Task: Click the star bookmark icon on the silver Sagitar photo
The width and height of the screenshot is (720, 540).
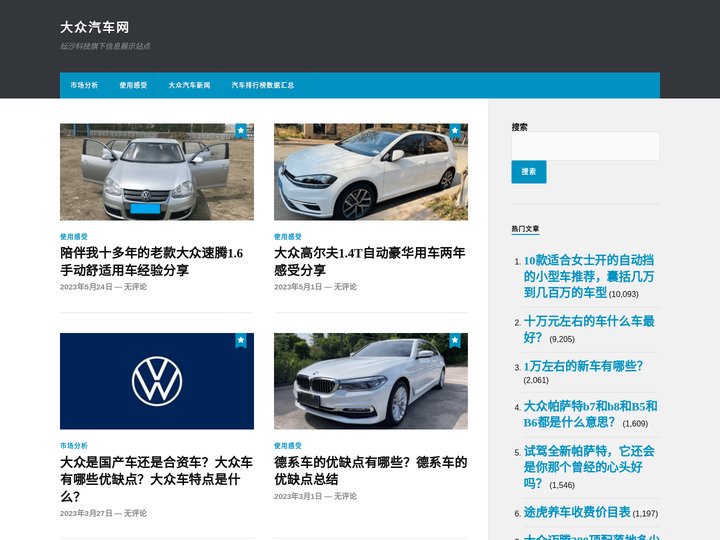Action: coord(241,131)
